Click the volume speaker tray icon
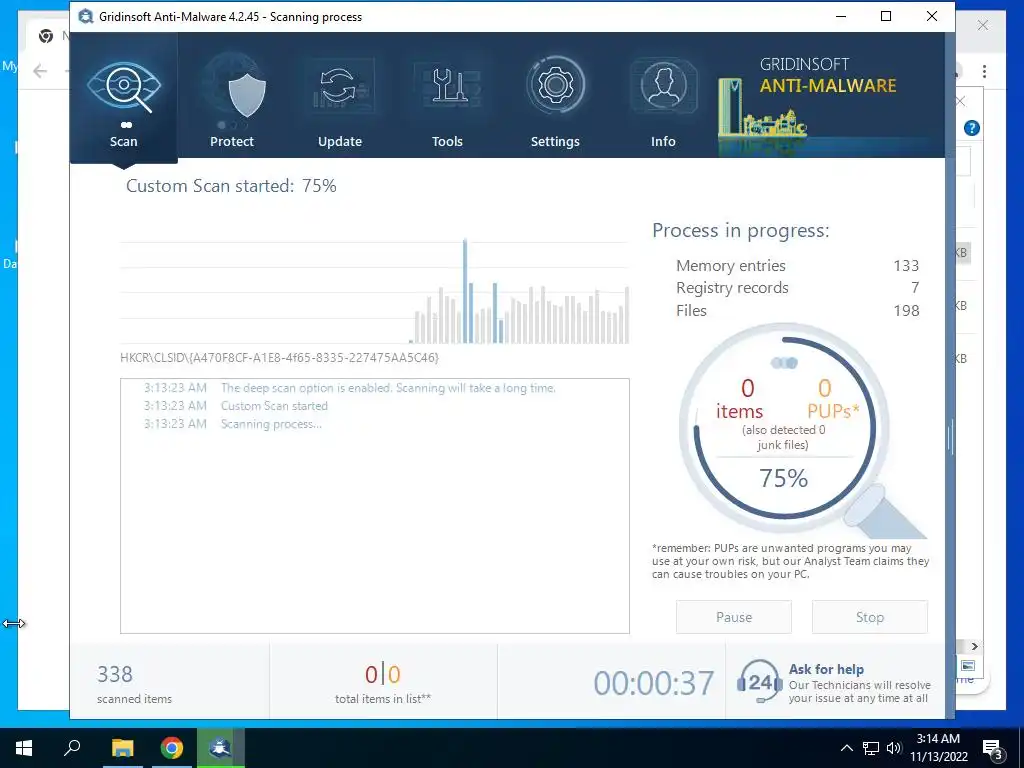Viewport: 1024px width, 768px height. pyautogui.click(x=894, y=748)
